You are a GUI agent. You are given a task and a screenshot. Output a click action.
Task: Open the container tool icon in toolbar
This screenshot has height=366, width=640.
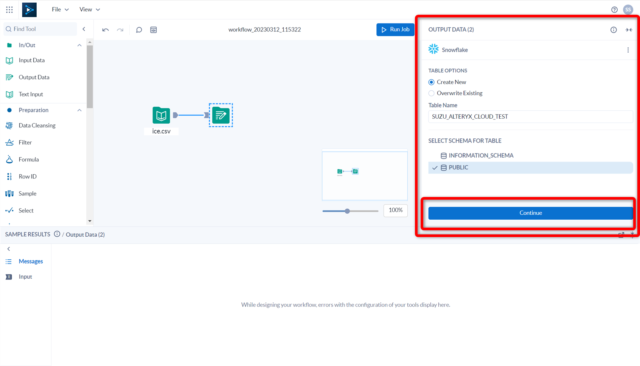[x=153, y=30]
